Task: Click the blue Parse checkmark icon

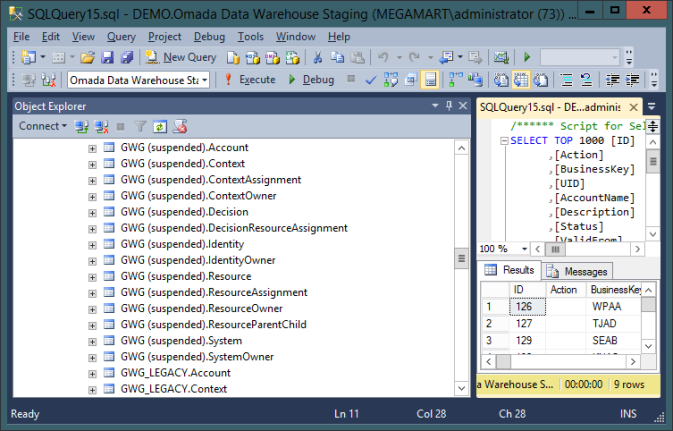Action: tap(371, 80)
